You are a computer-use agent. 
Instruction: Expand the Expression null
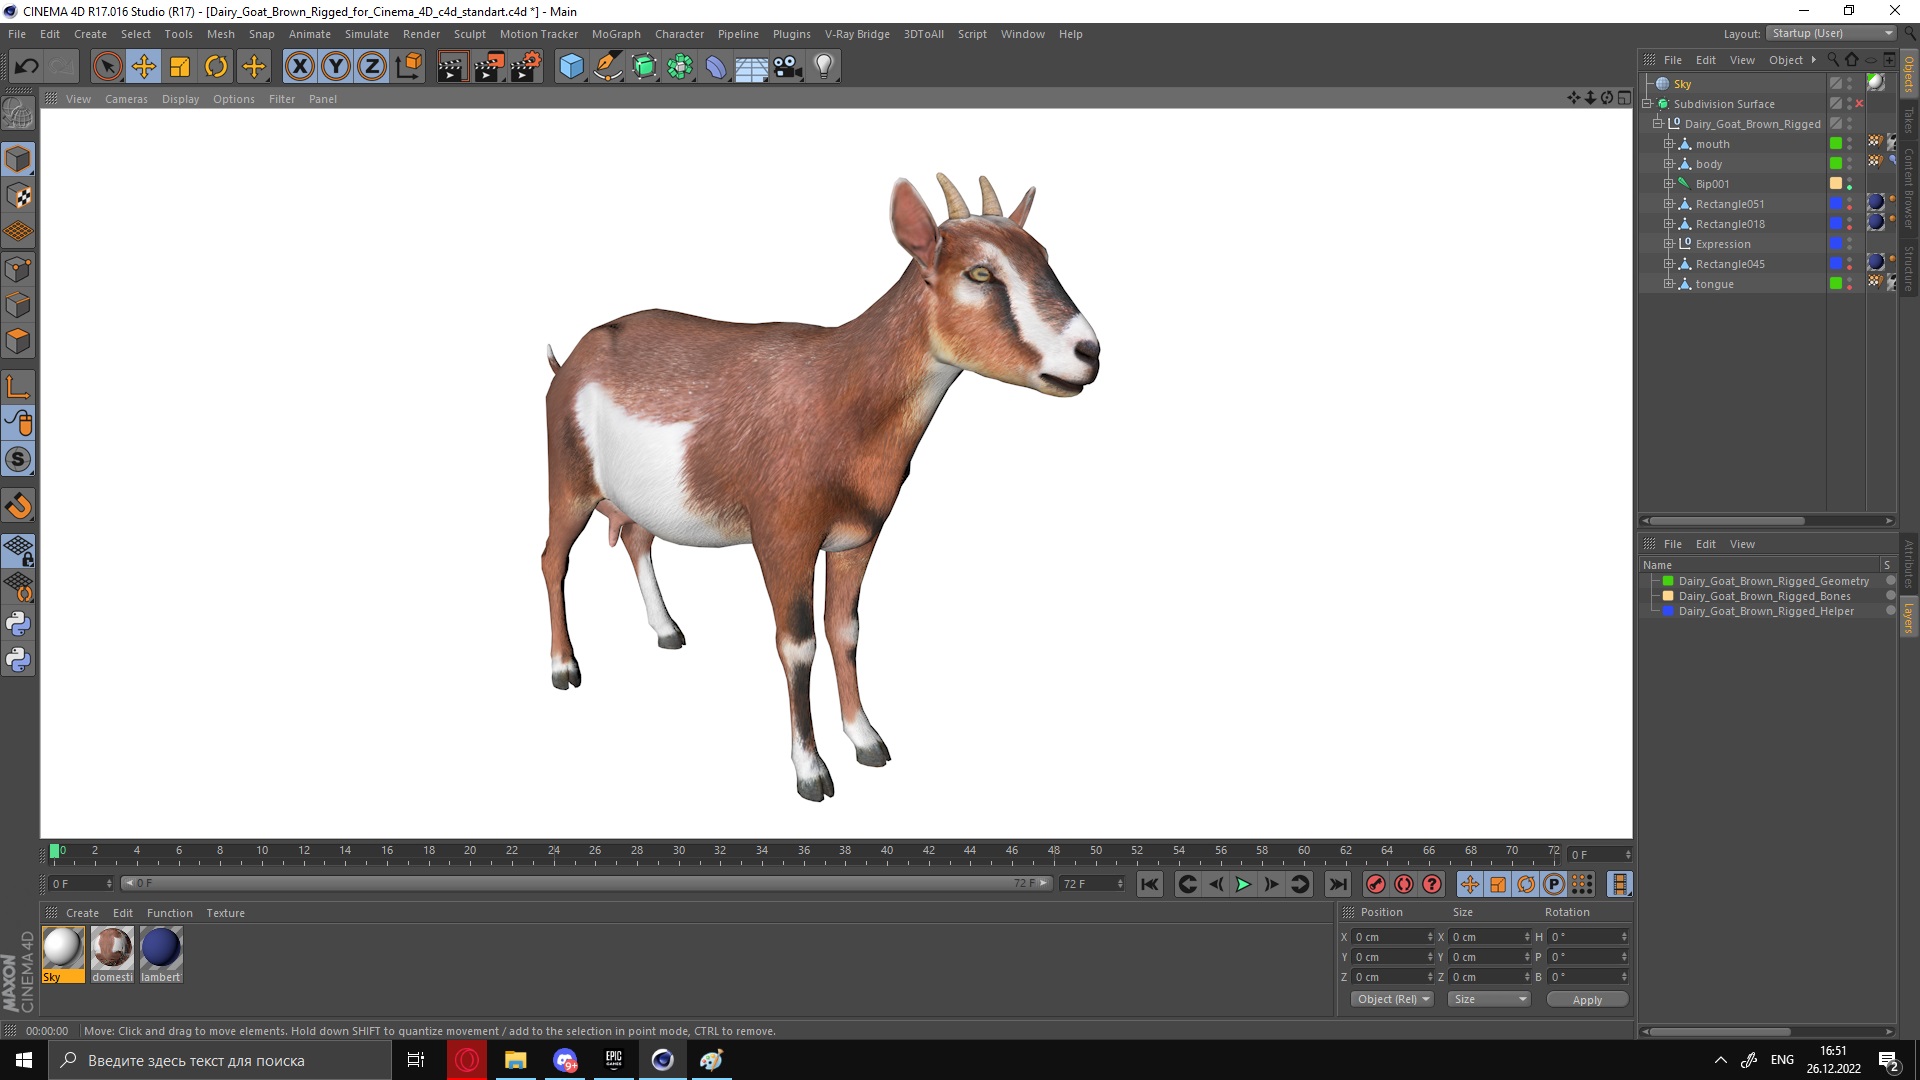pyautogui.click(x=1668, y=244)
